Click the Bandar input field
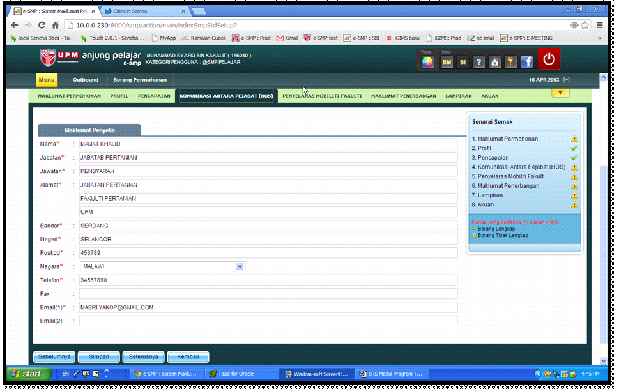 pyautogui.click(x=268, y=225)
